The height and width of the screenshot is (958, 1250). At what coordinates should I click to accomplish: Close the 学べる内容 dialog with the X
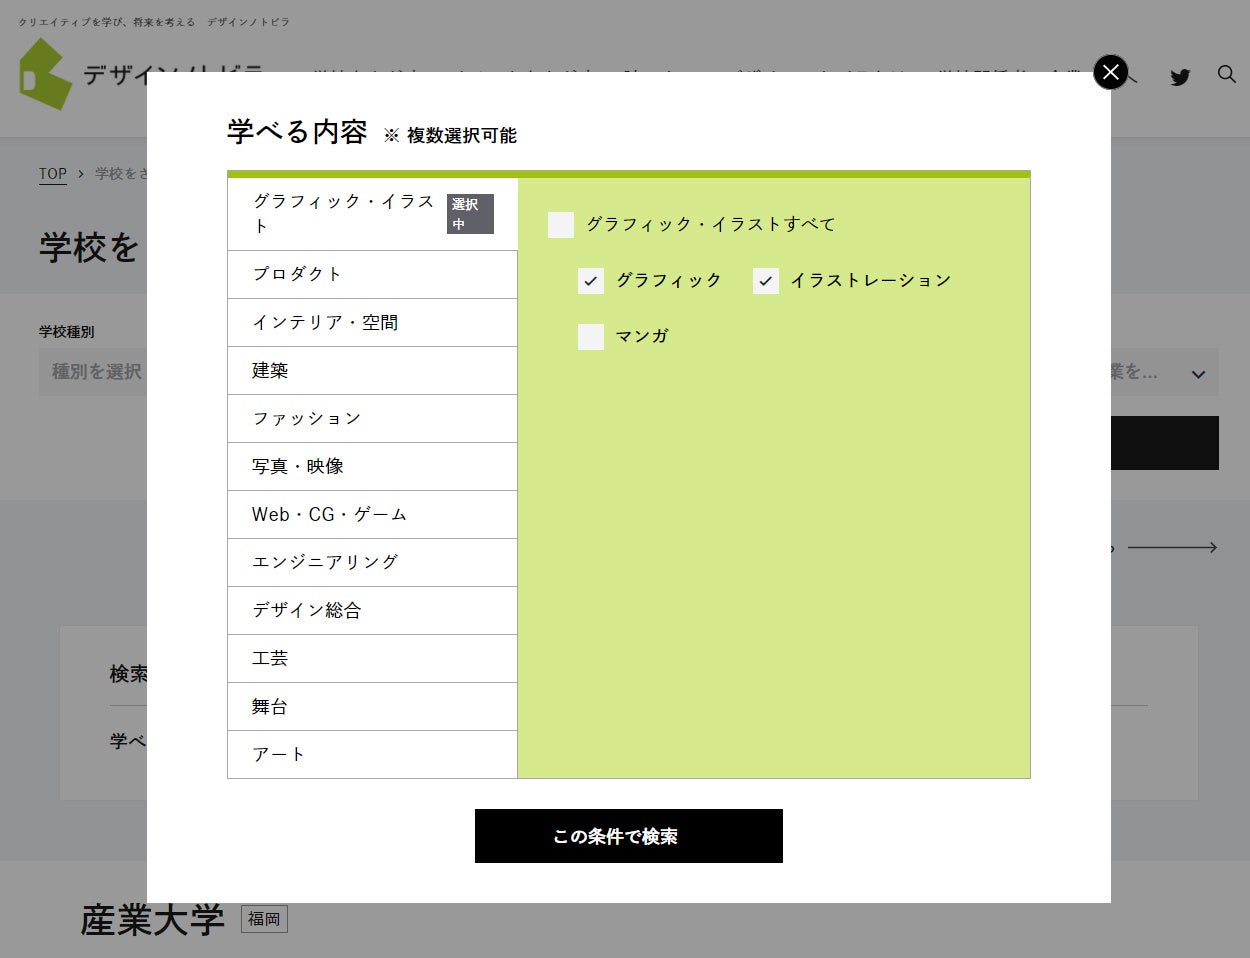pyautogui.click(x=1110, y=72)
